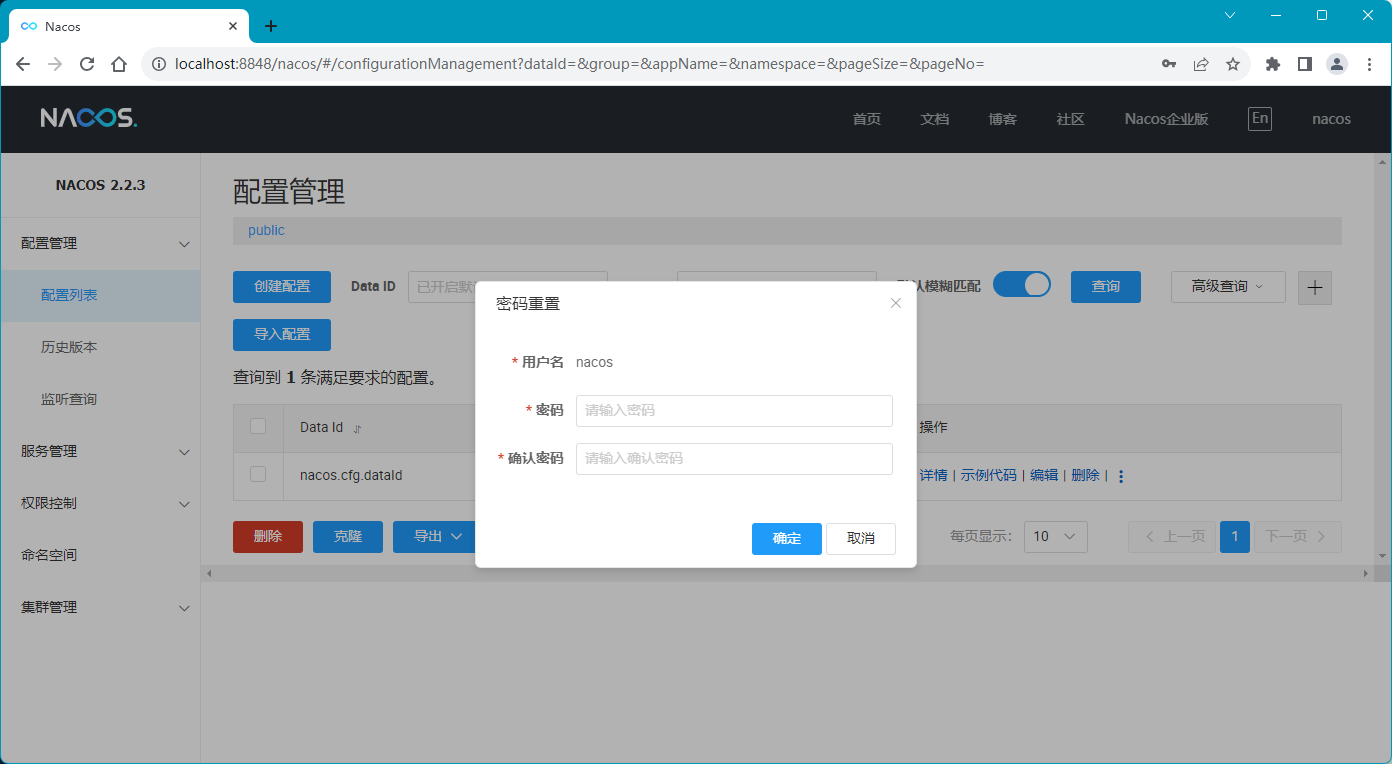This screenshot has width=1392, height=764.
Task: Toggle the 模糊匹配 switch
Action: click(1022, 285)
